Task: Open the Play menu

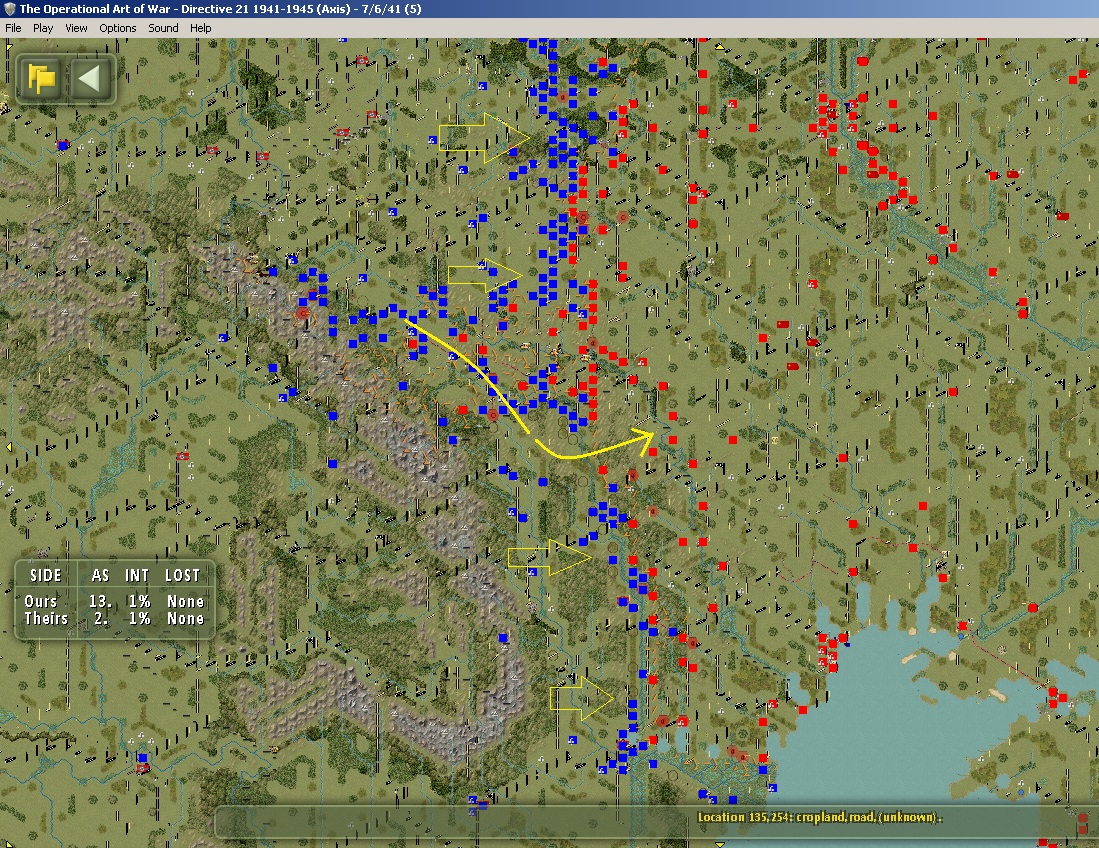Action: pos(43,28)
